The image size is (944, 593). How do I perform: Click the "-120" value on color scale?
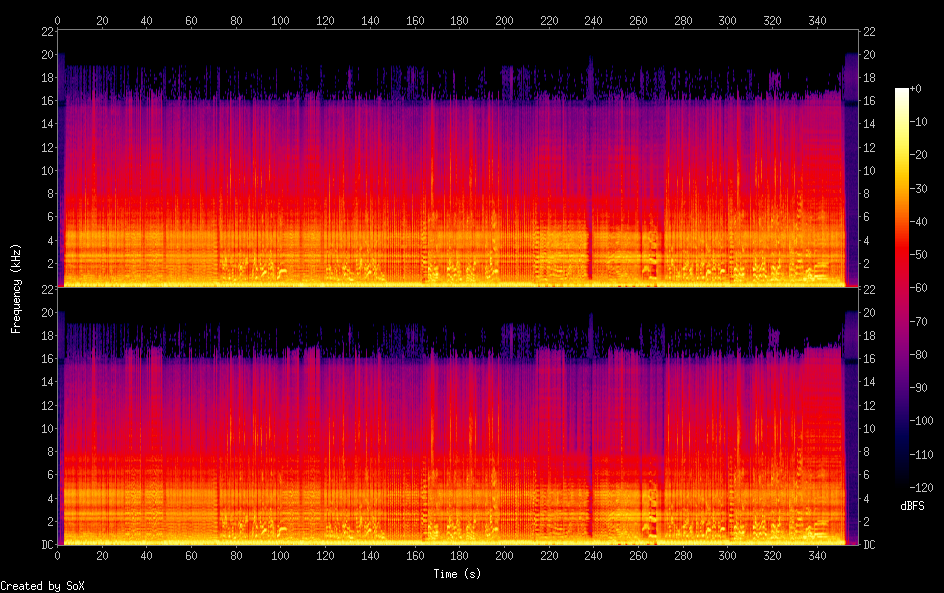pos(921,488)
